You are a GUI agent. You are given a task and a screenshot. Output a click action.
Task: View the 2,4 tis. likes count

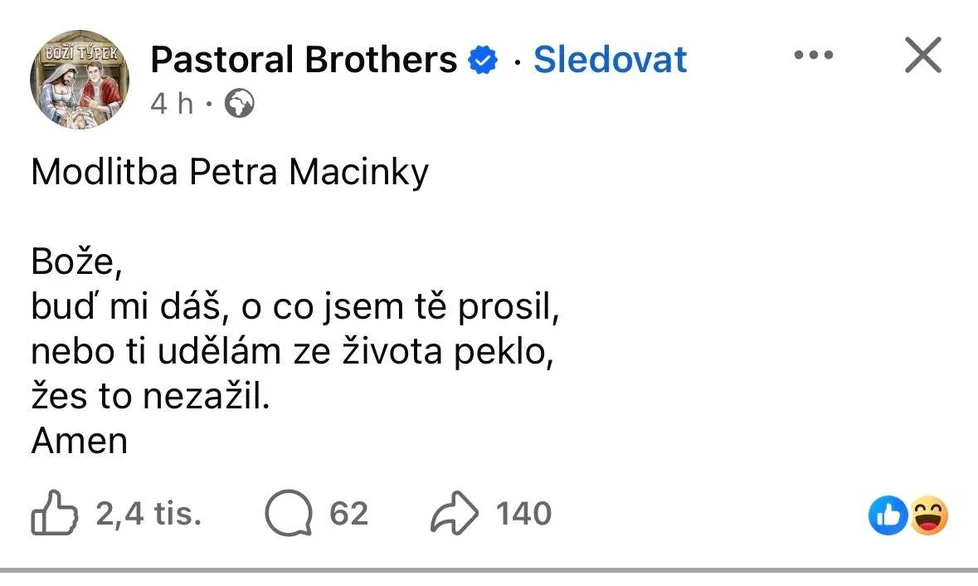tap(149, 515)
